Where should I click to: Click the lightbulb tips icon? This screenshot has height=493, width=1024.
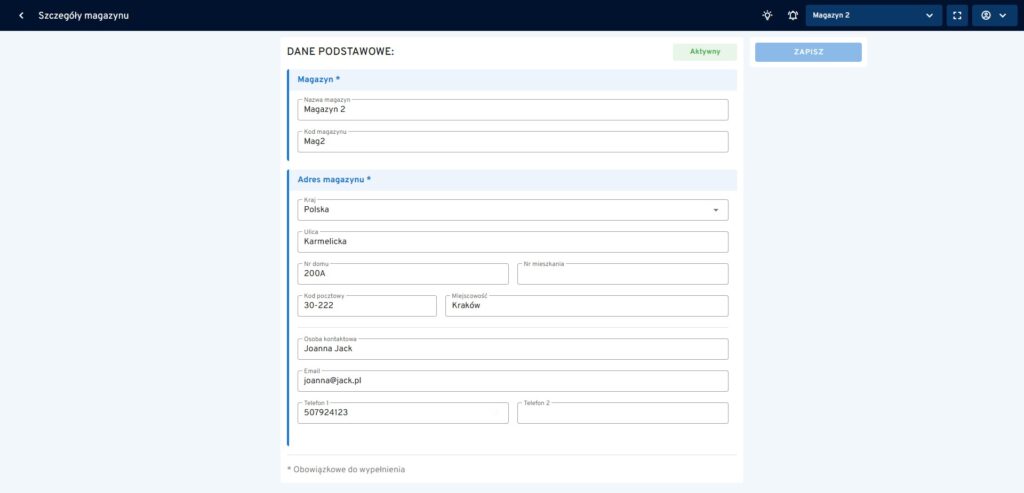pyautogui.click(x=767, y=16)
